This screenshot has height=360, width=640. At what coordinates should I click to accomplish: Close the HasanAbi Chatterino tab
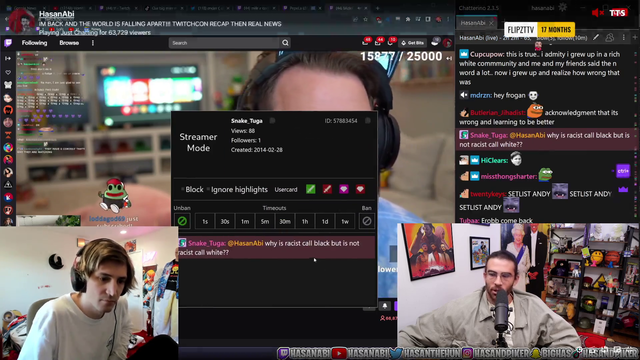tap(491, 23)
